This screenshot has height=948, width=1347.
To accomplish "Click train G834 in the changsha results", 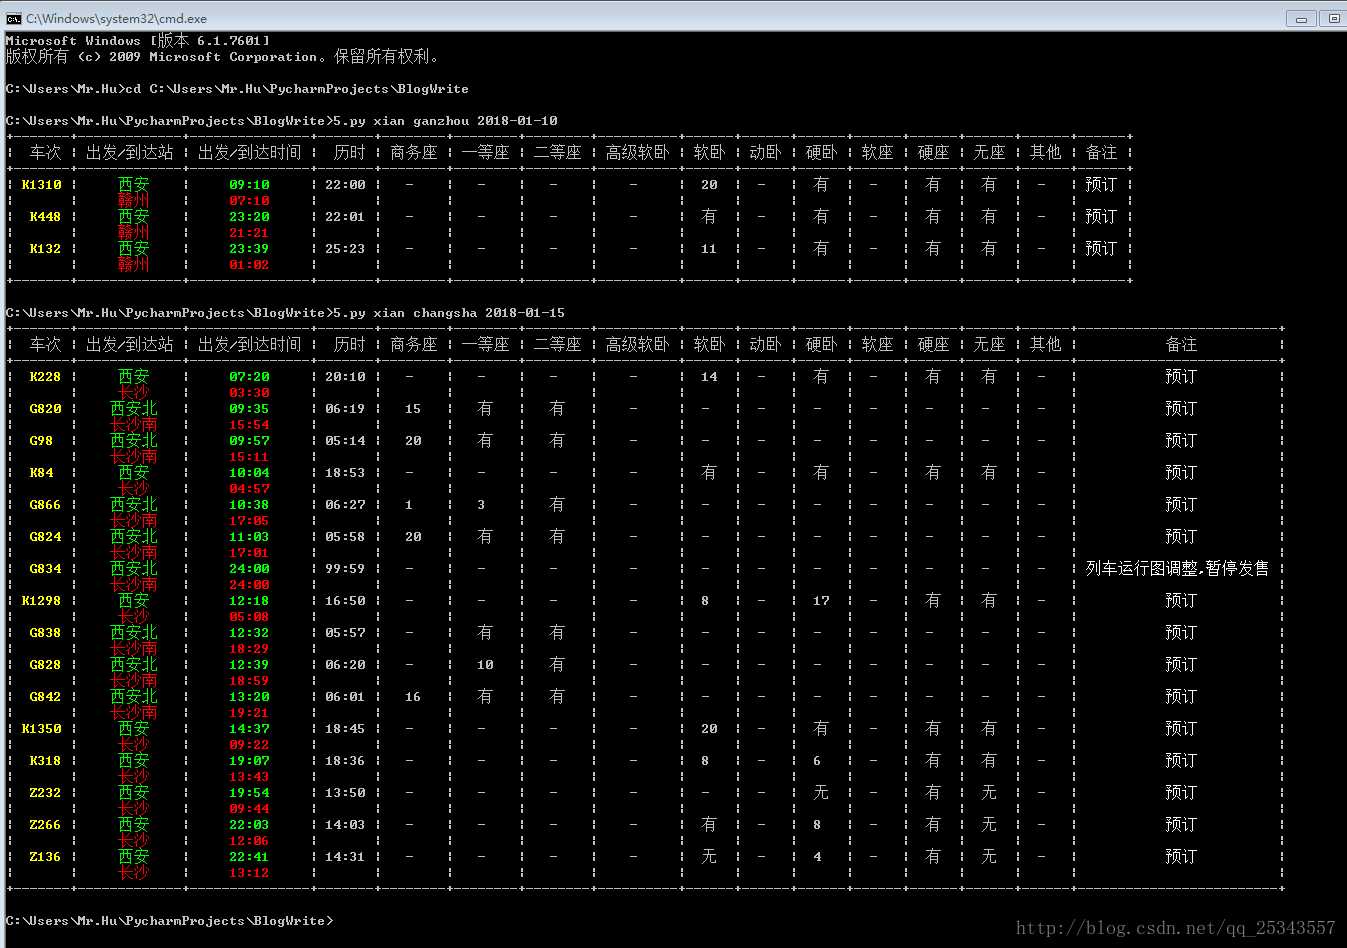I will click(45, 569).
